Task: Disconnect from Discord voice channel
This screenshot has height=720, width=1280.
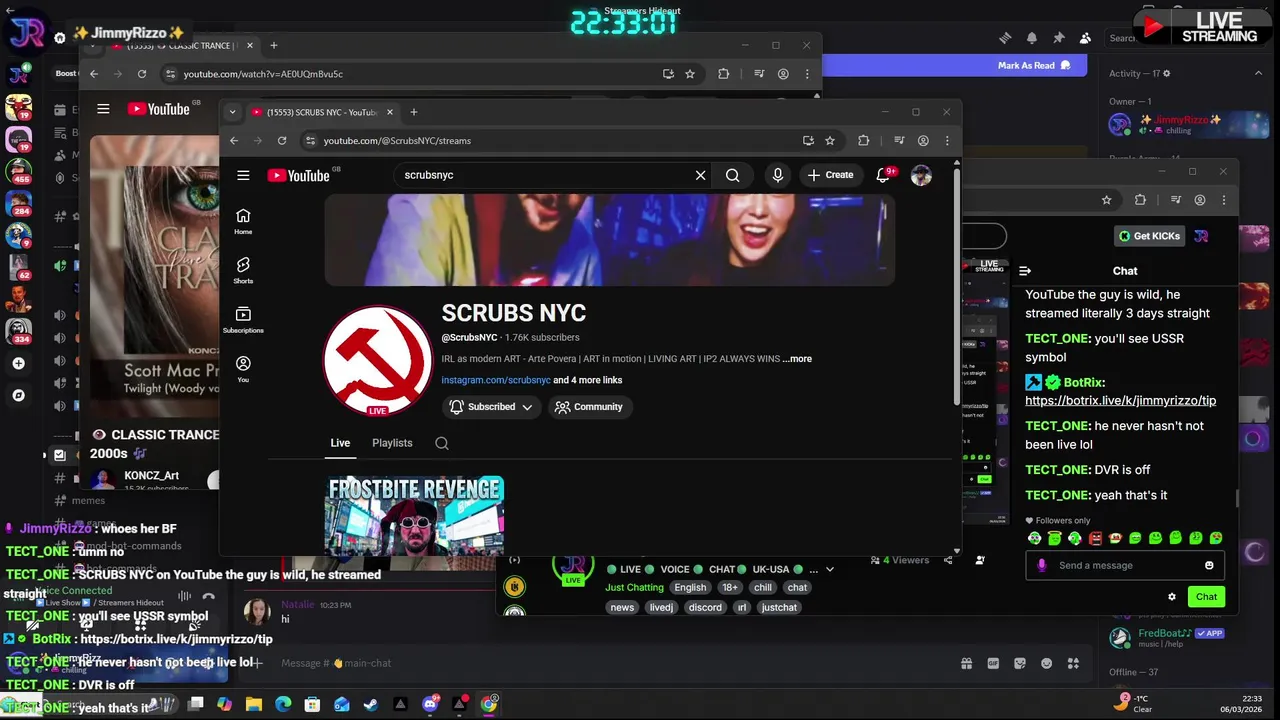Action: click(208, 597)
